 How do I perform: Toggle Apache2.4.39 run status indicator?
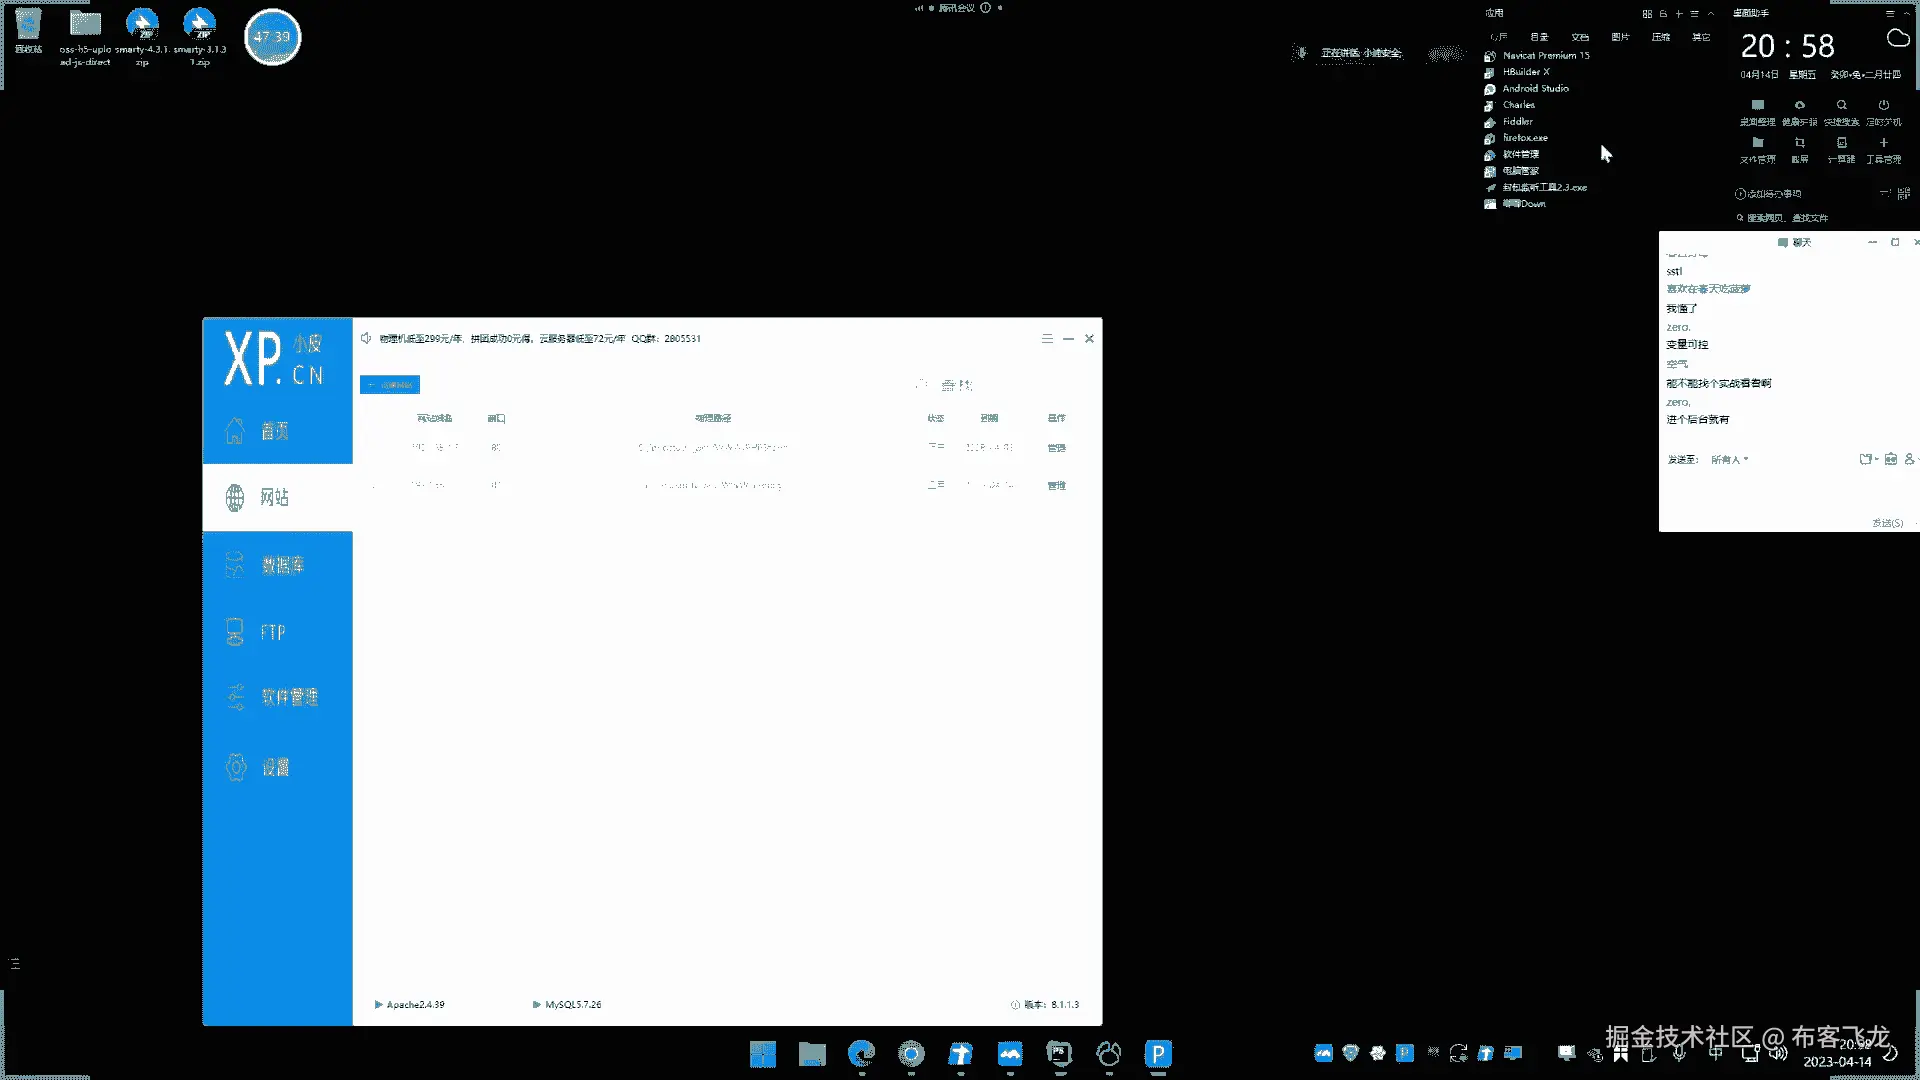[x=379, y=1004]
